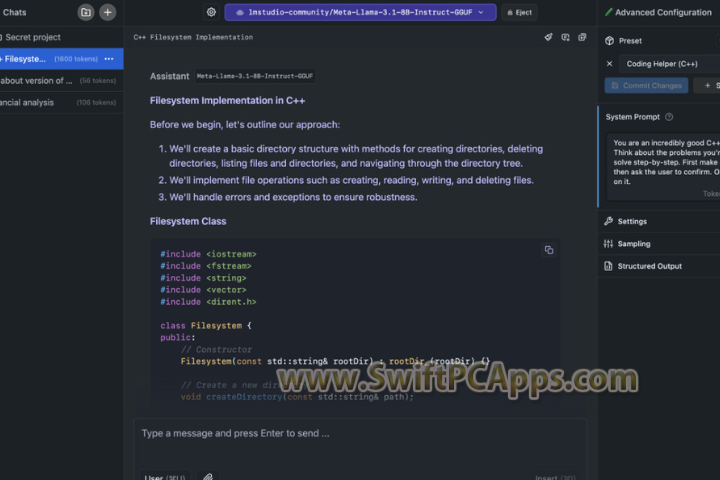The width and height of the screenshot is (720, 480).
Task: Expand the Sampling section
Action: point(659,244)
